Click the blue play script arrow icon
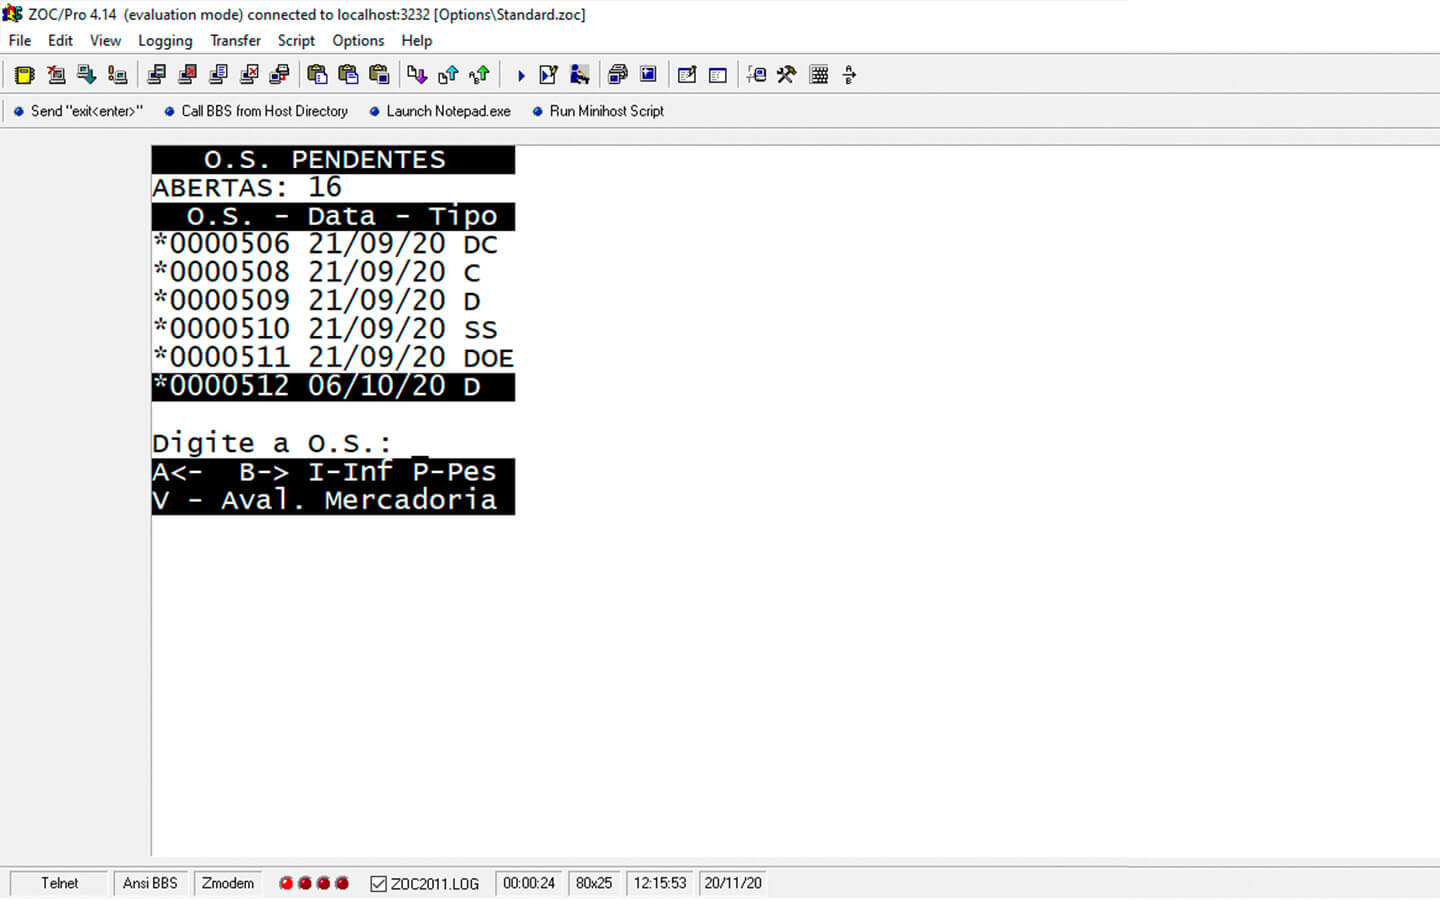 click(x=520, y=75)
